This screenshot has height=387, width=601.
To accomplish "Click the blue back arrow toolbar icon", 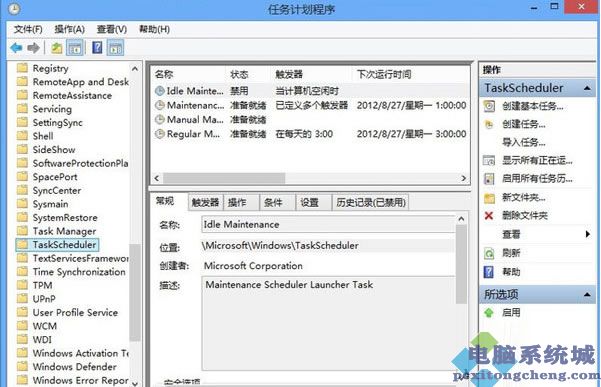I will pos(16,48).
